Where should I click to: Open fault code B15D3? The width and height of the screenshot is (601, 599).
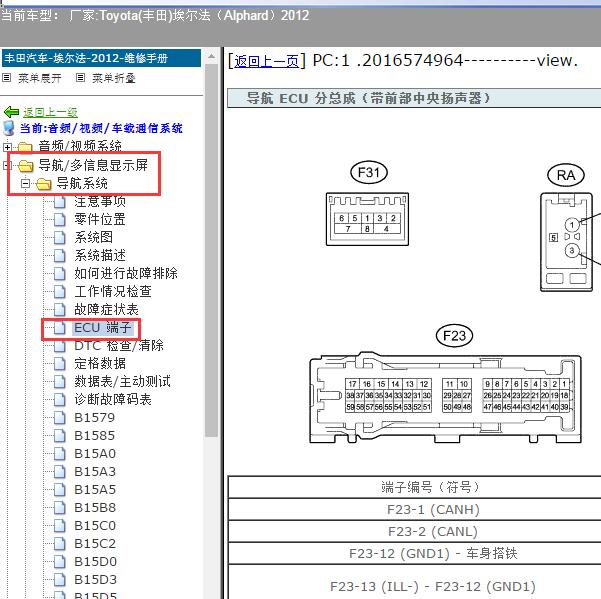point(95,580)
